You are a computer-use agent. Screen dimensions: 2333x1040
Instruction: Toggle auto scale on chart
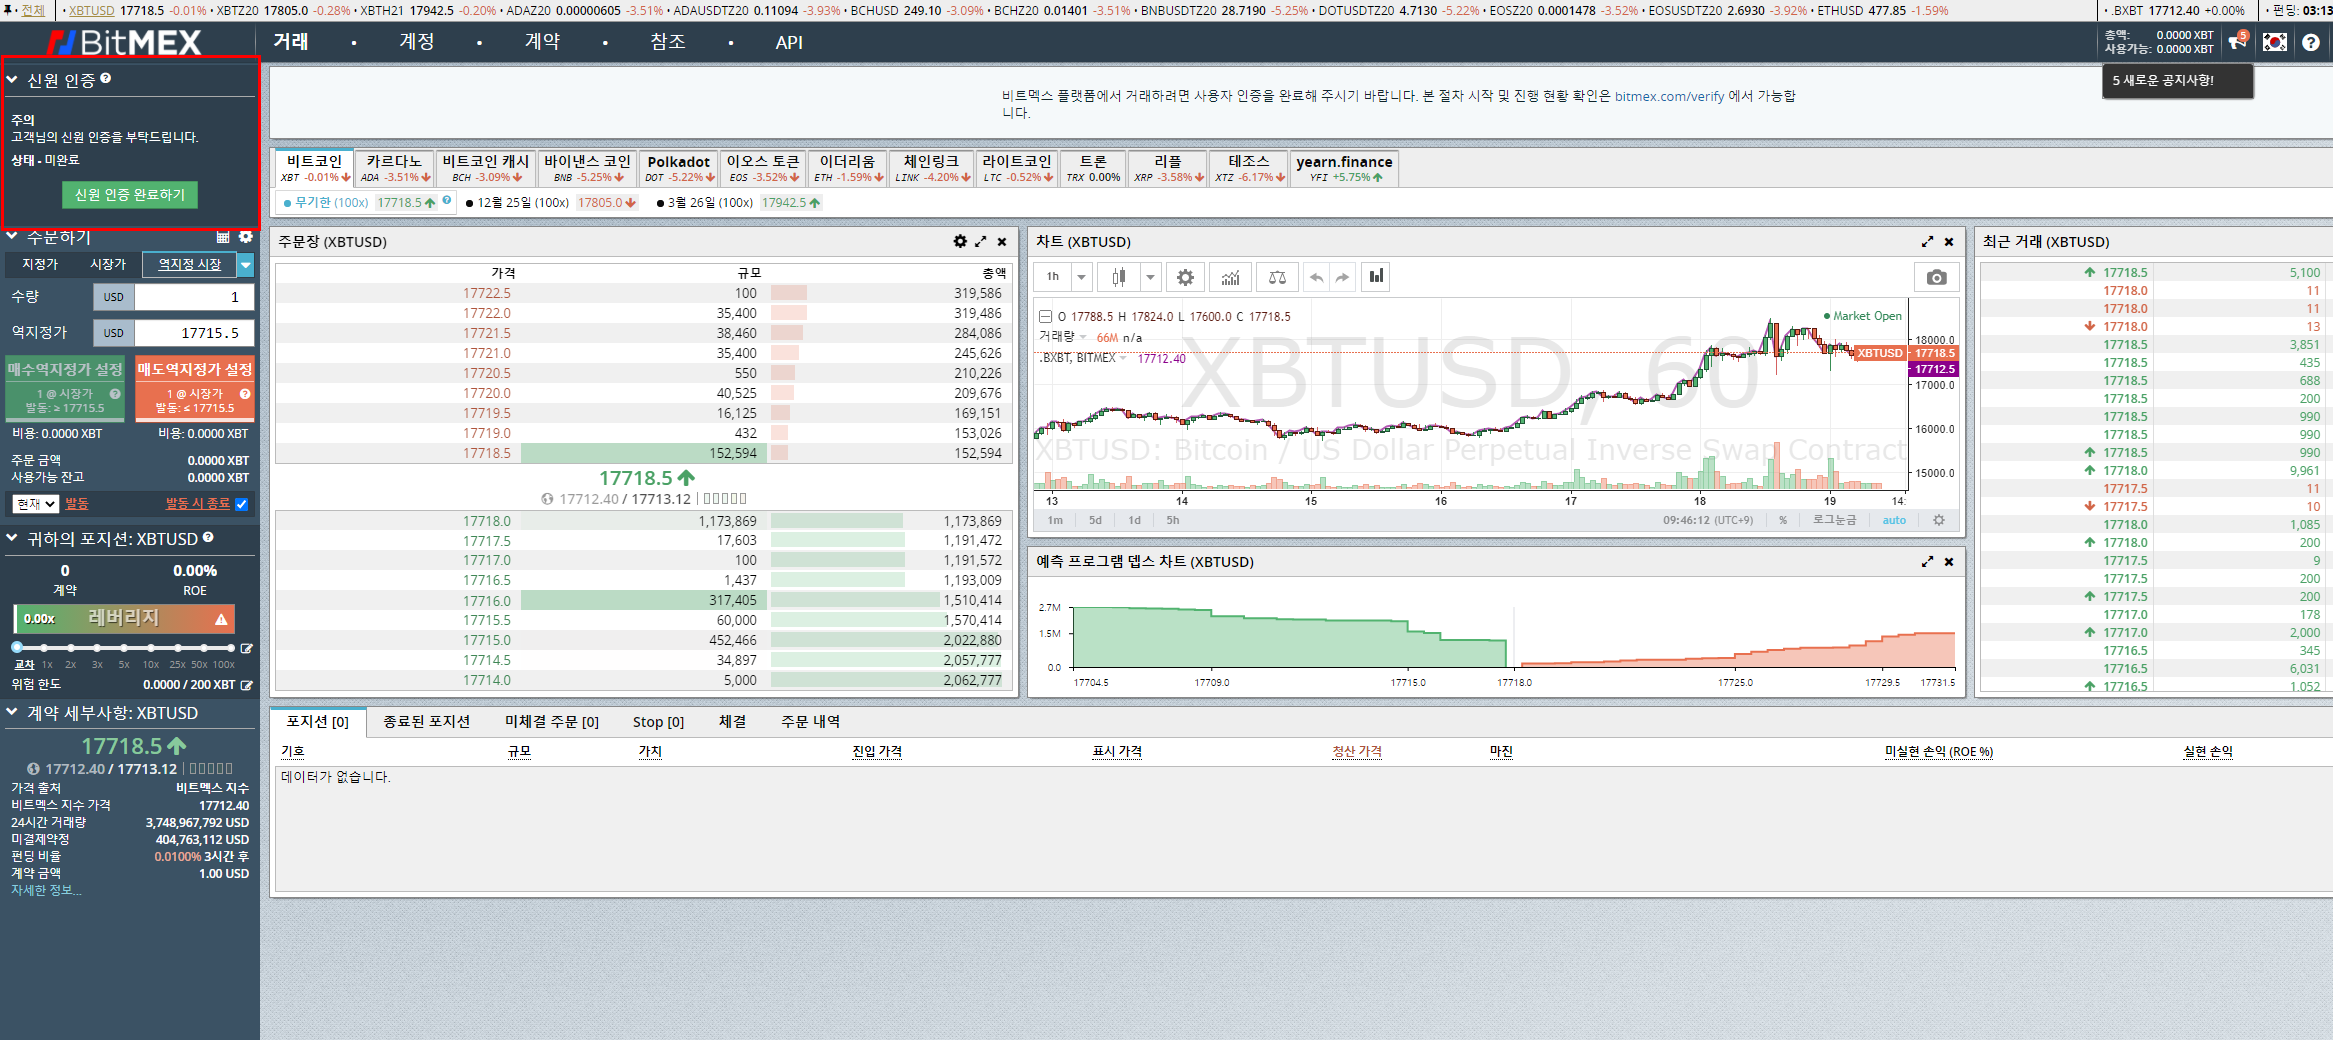[x=1894, y=520]
